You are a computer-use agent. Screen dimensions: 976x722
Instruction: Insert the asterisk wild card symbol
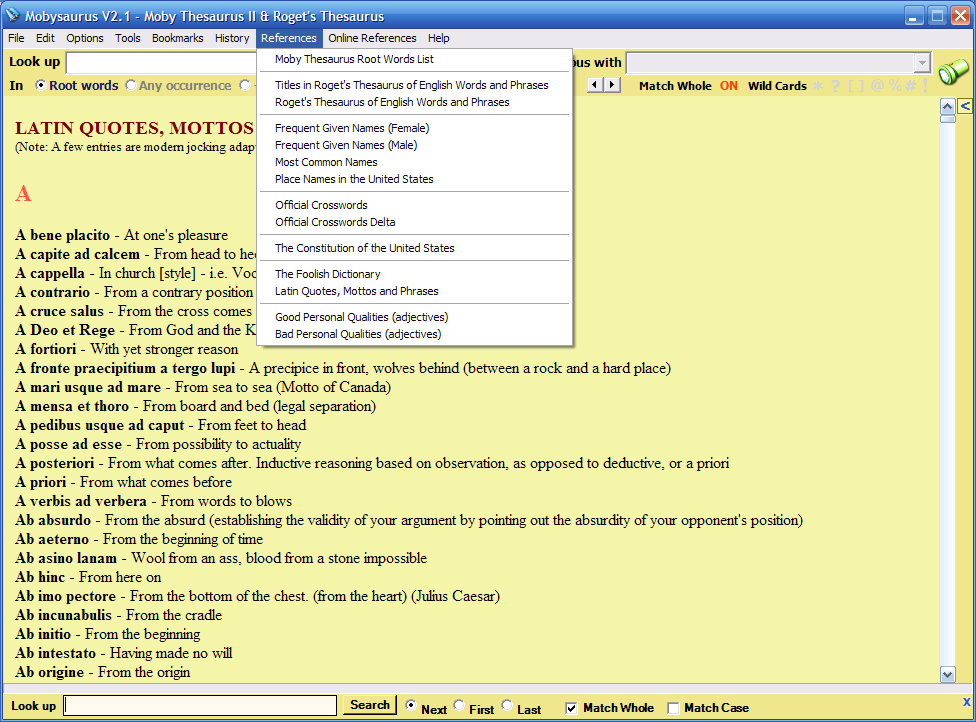[x=818, y=86]
